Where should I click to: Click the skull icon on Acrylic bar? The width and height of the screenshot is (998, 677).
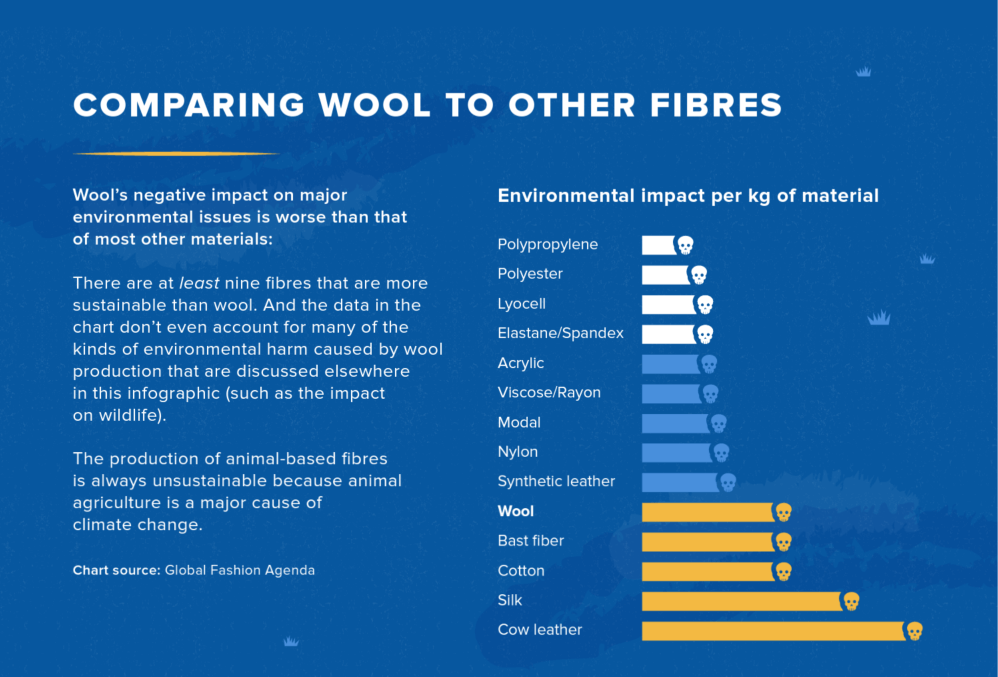[x=708, y=364]
